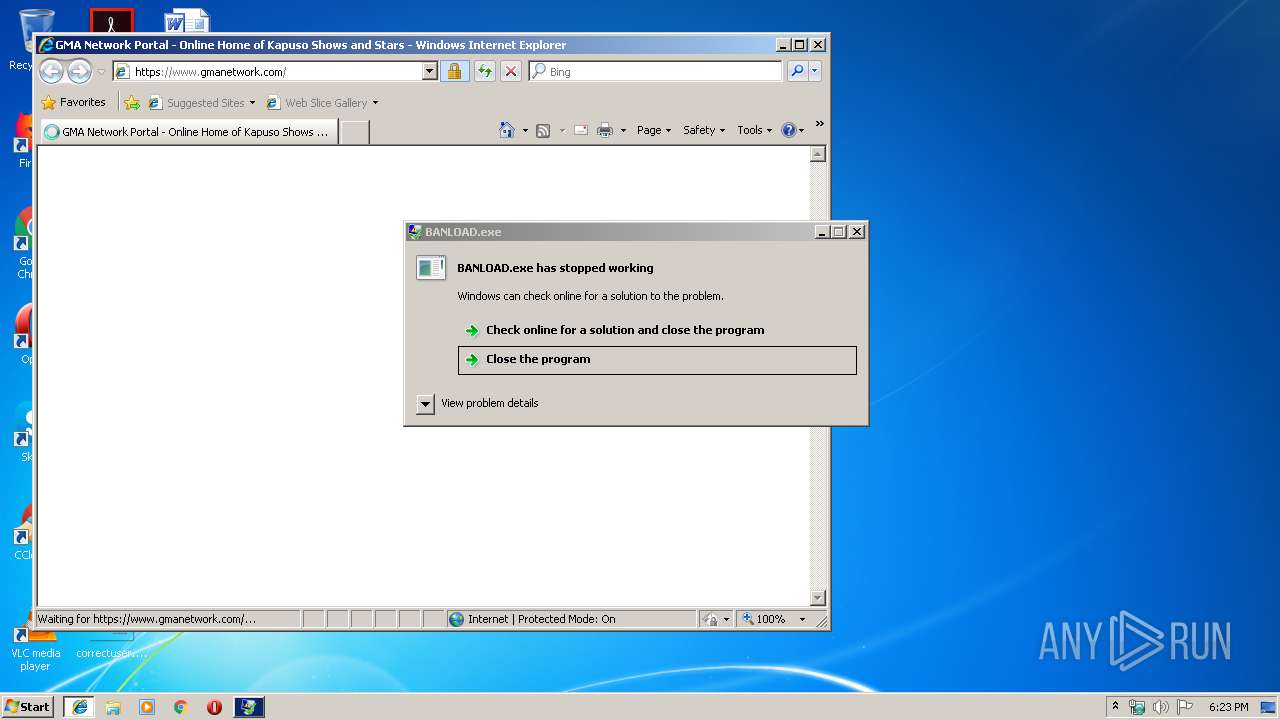Click the security padlock icon
The width and height of the screenshot is (1280, 720).
454,72
